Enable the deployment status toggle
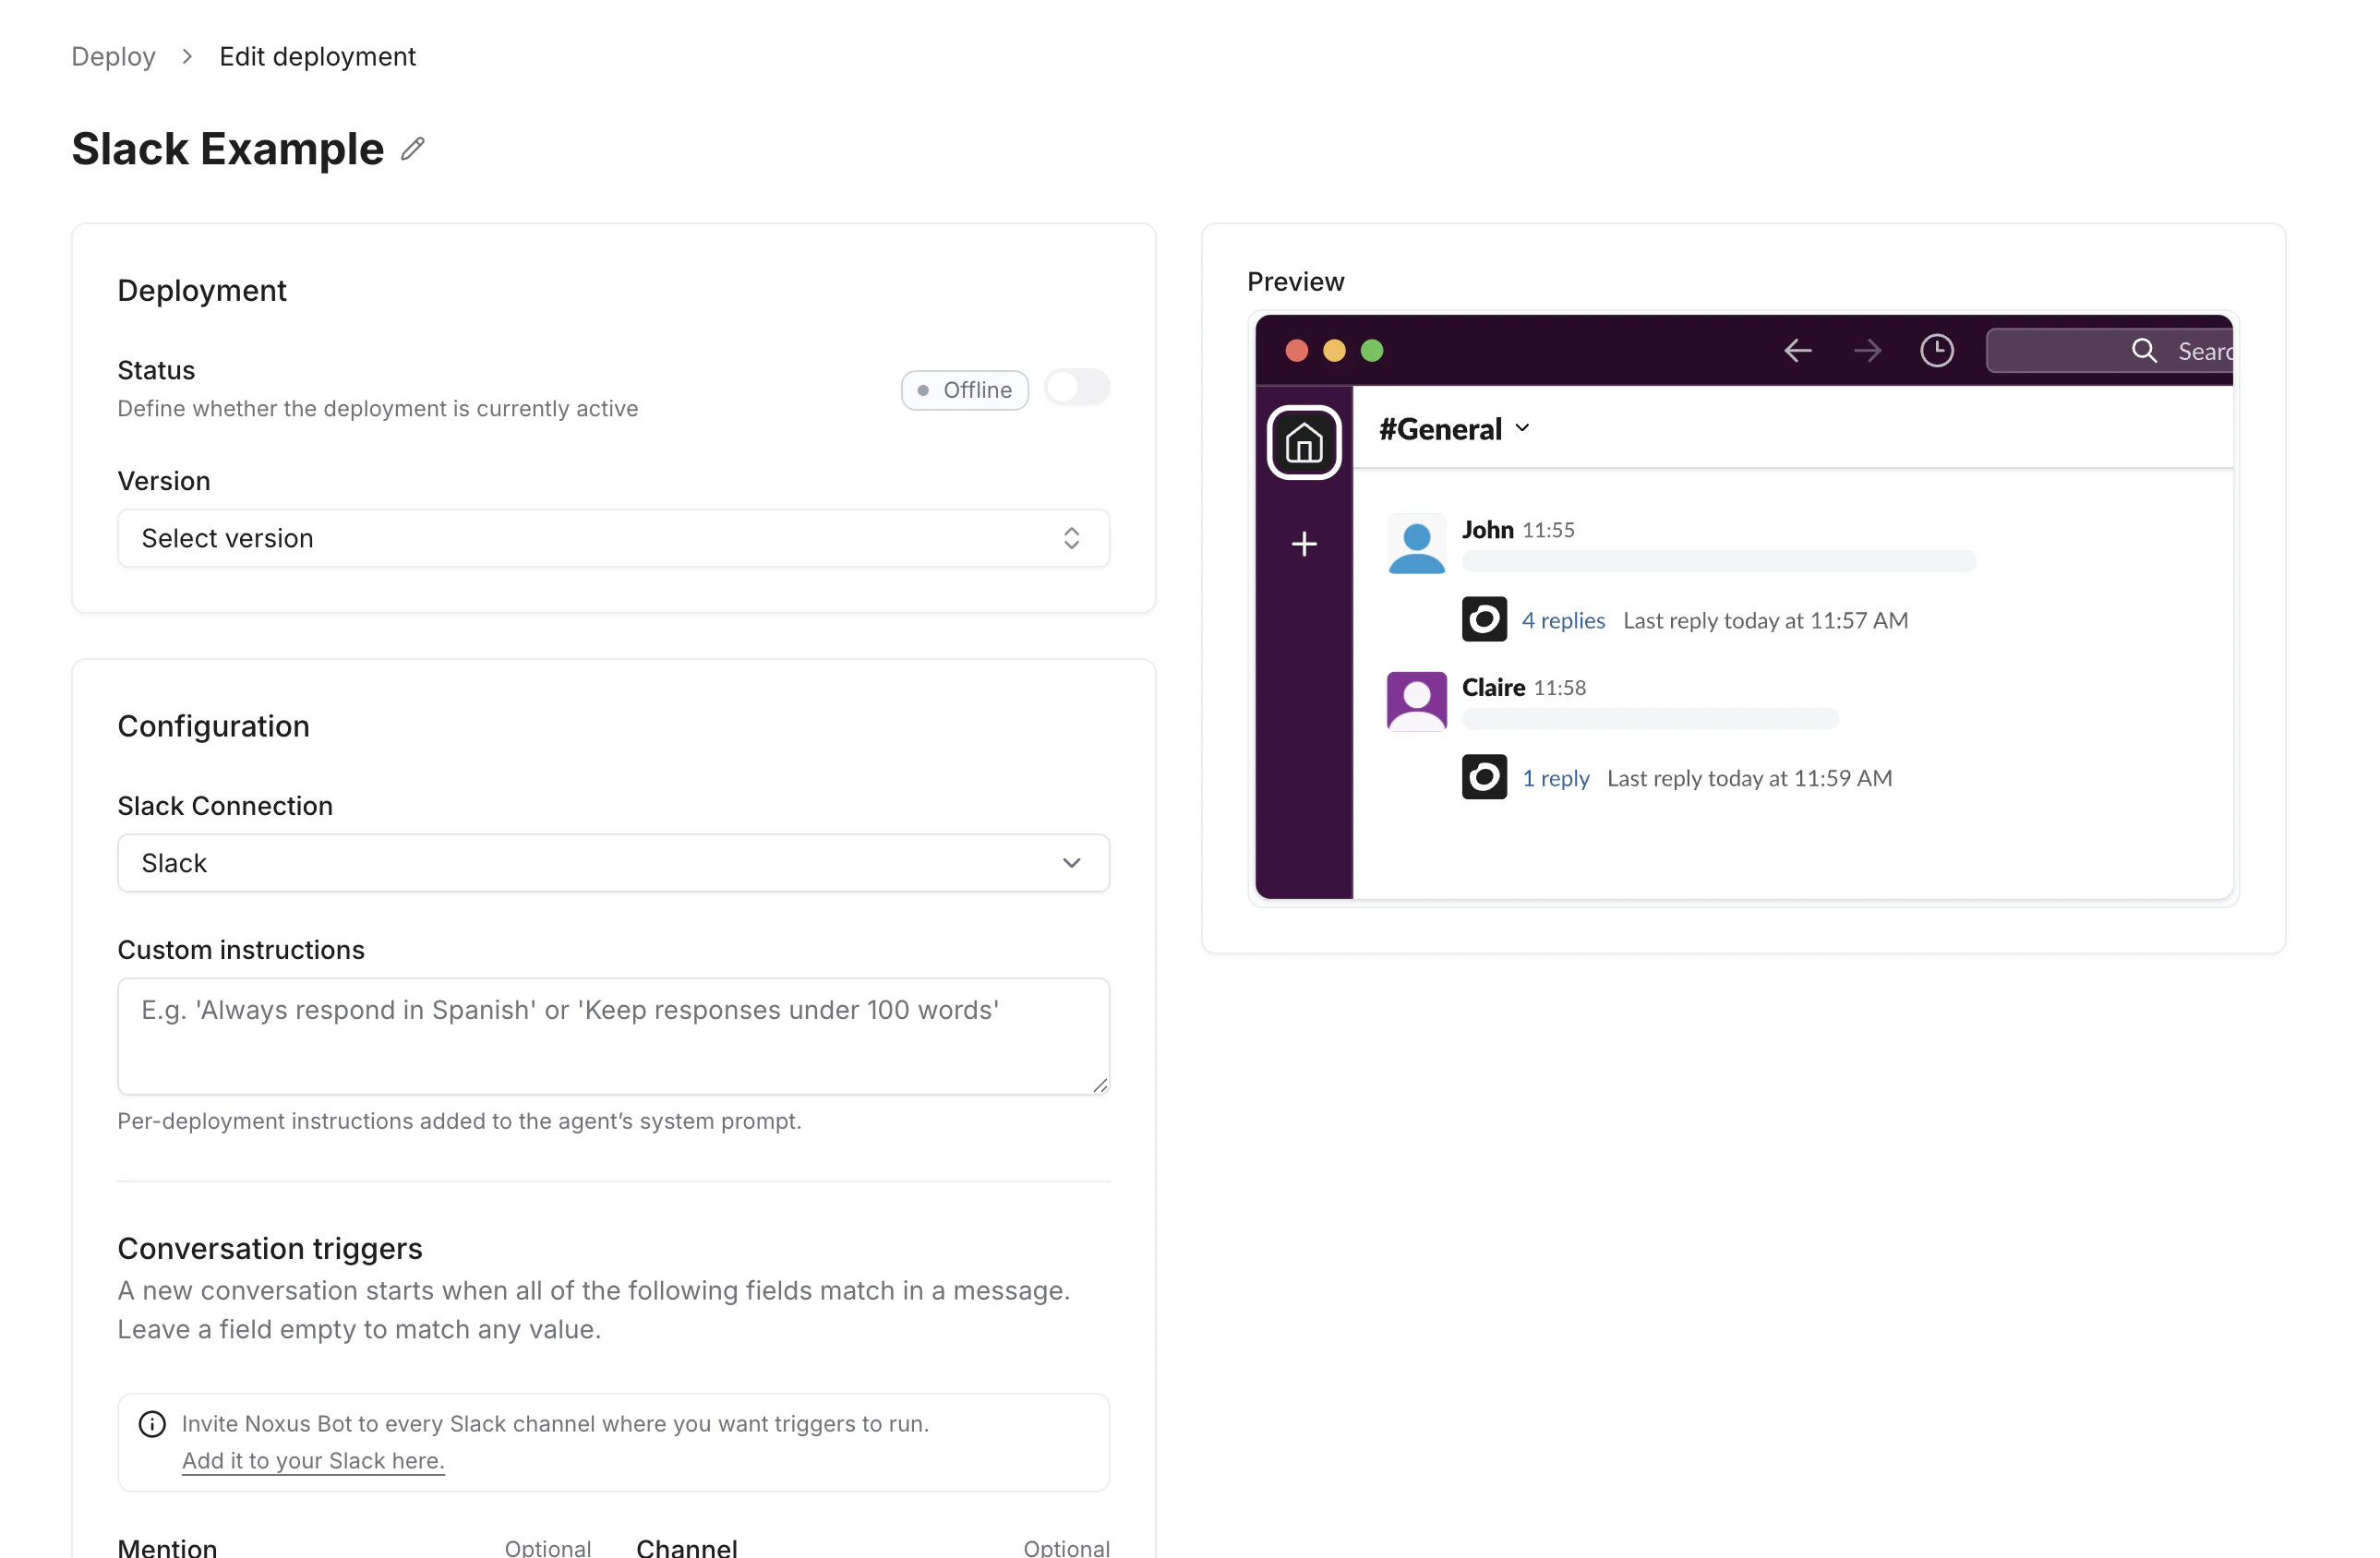 pos(1077,388)
